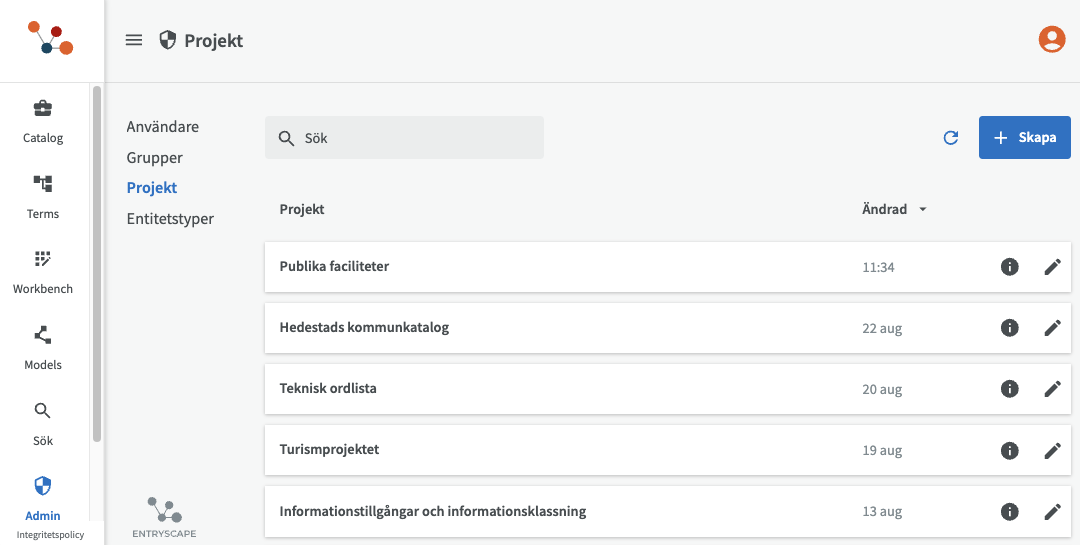Viewport: 1080px width, 545px height.
Task: Click the Skapa button
Action: point(1024,138)
